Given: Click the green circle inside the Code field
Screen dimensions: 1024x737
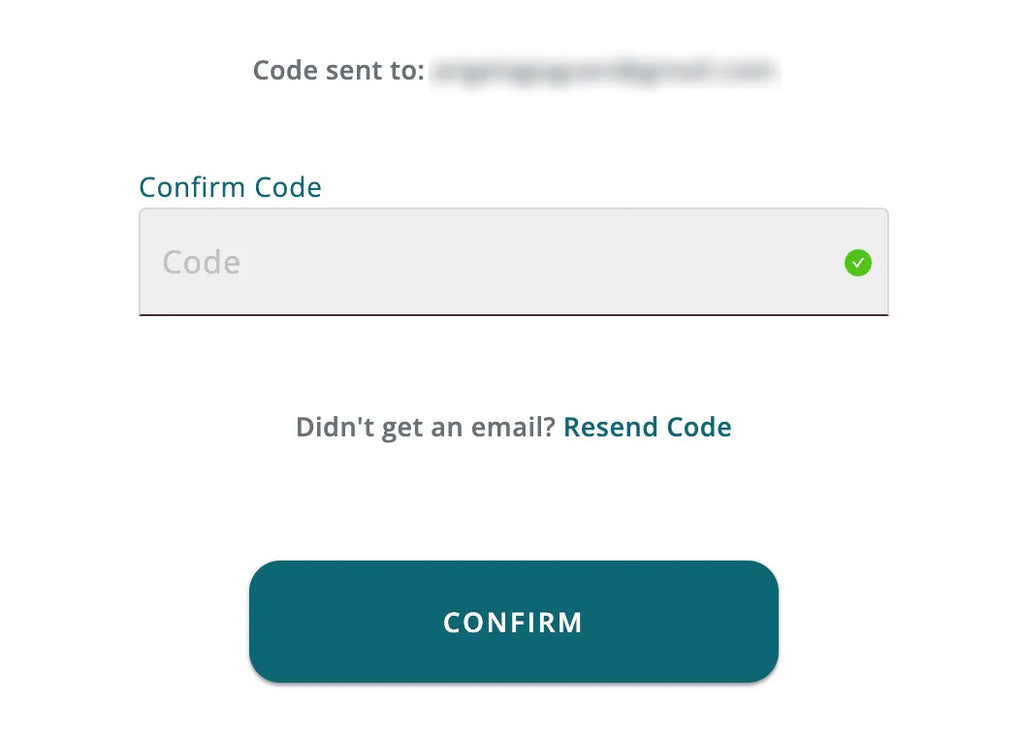Looking at the screenshot, I should pos(857,262).
